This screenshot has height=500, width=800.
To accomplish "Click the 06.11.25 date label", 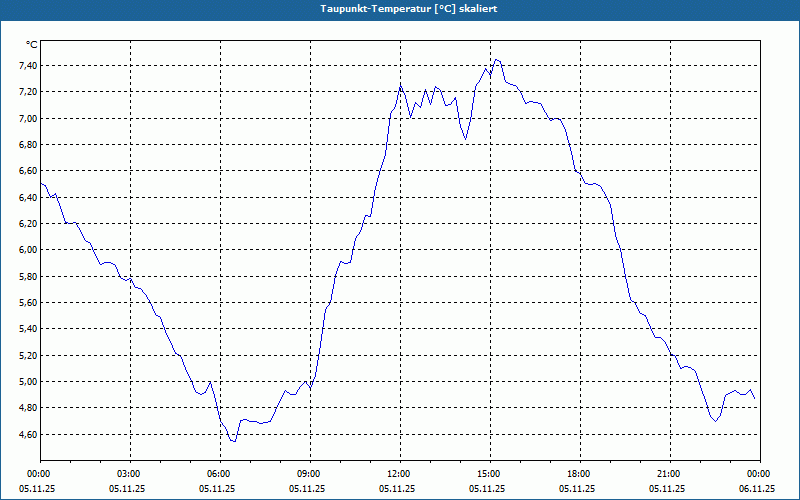I will 757,489.
